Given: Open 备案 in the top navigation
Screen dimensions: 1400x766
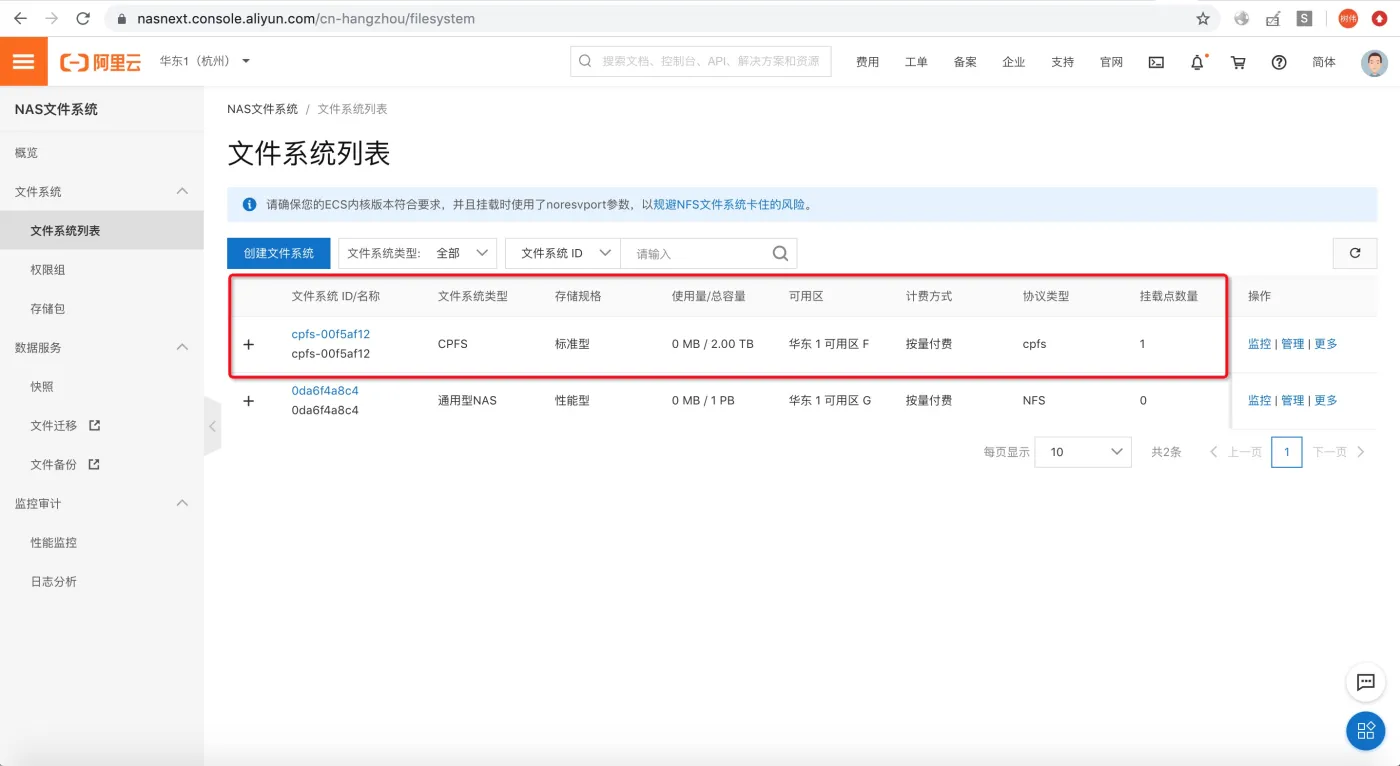Looking at the screenshot, I should click(x=965, y=62).
